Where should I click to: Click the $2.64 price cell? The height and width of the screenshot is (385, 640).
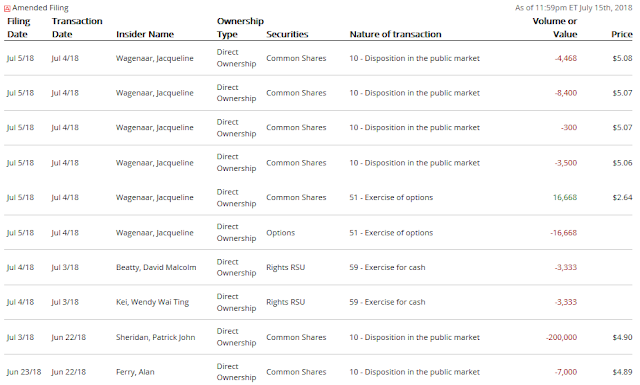point(622,198)
